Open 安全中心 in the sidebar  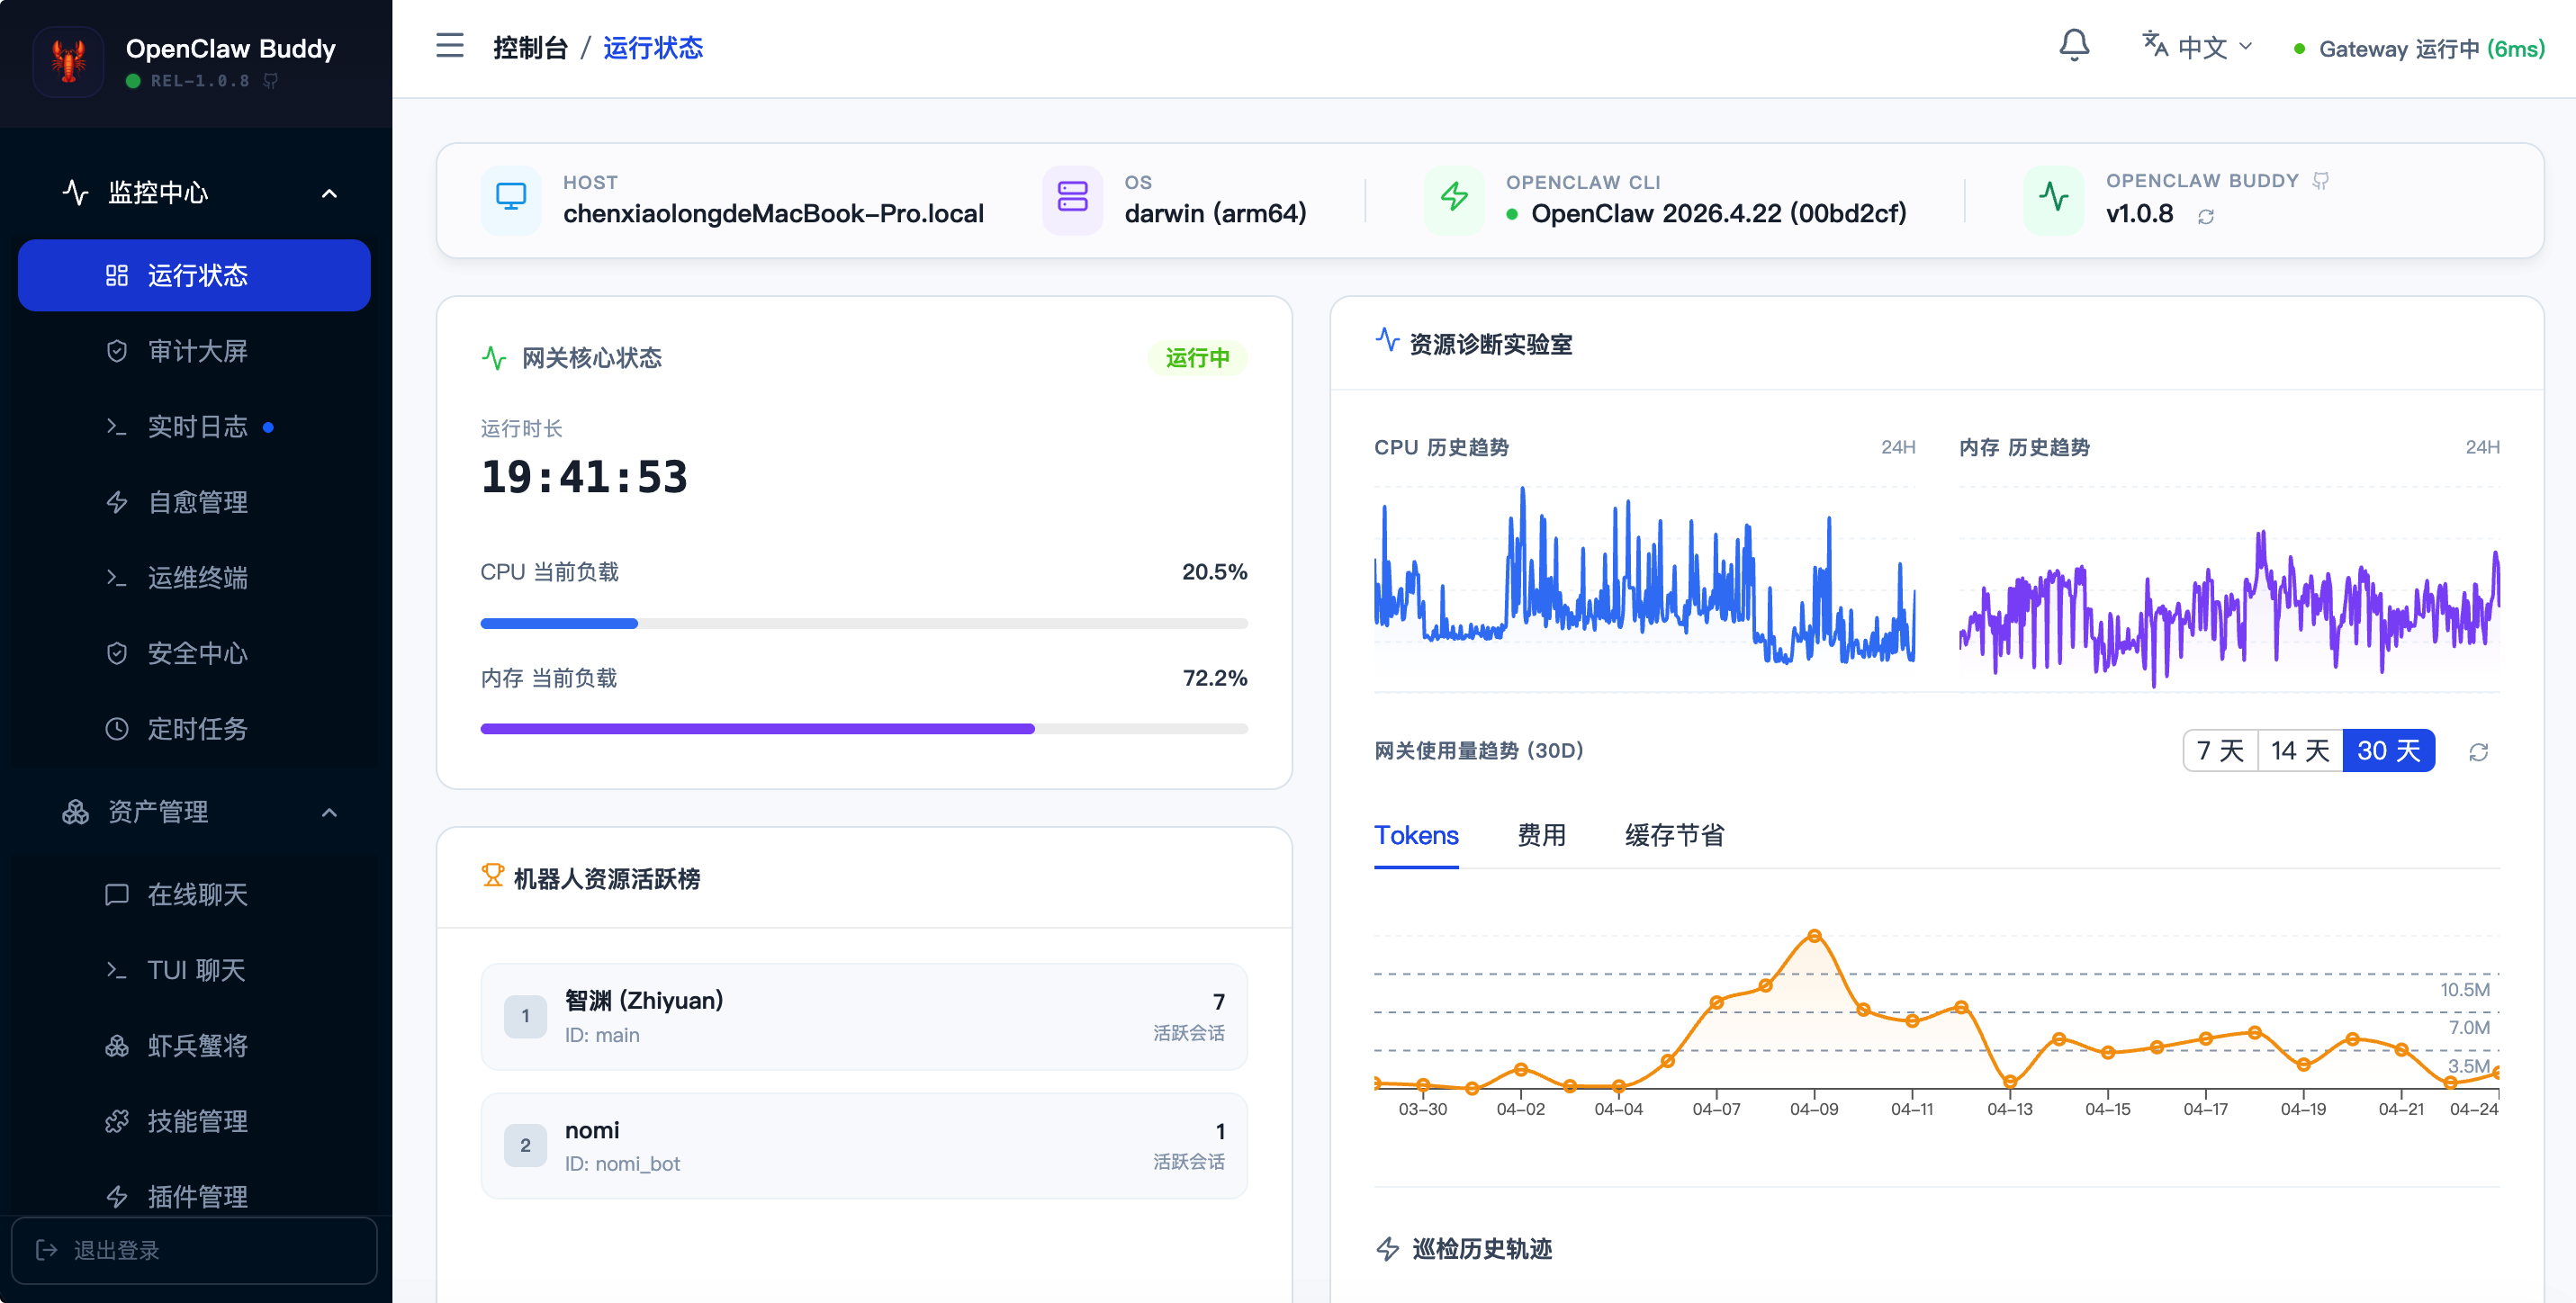194,653
